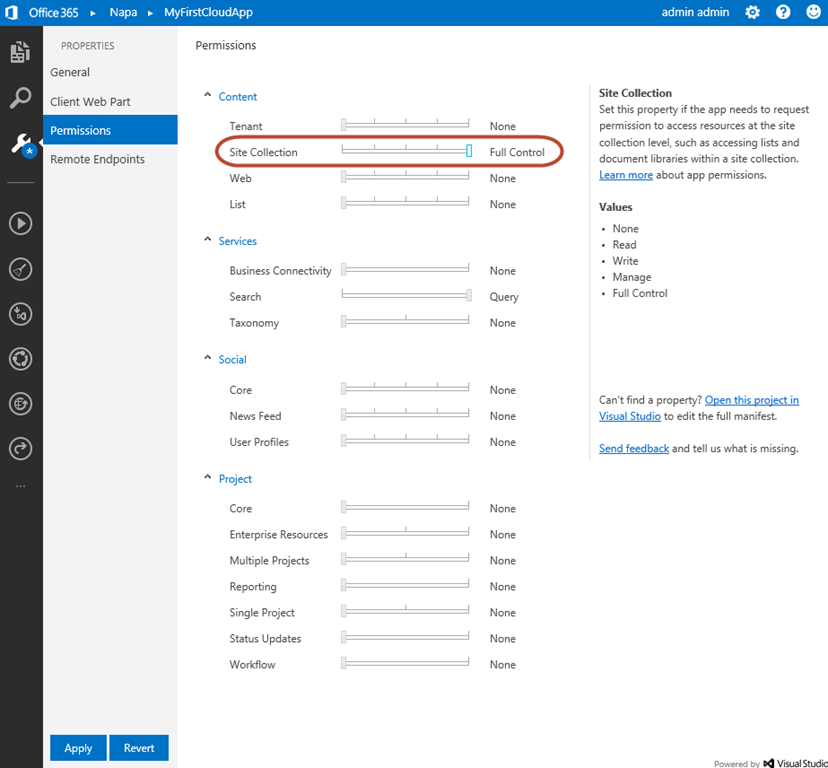Collapse the Project permissions section
Image resolution: width=828 pixels, height=768 pixels.
[208, 478]
